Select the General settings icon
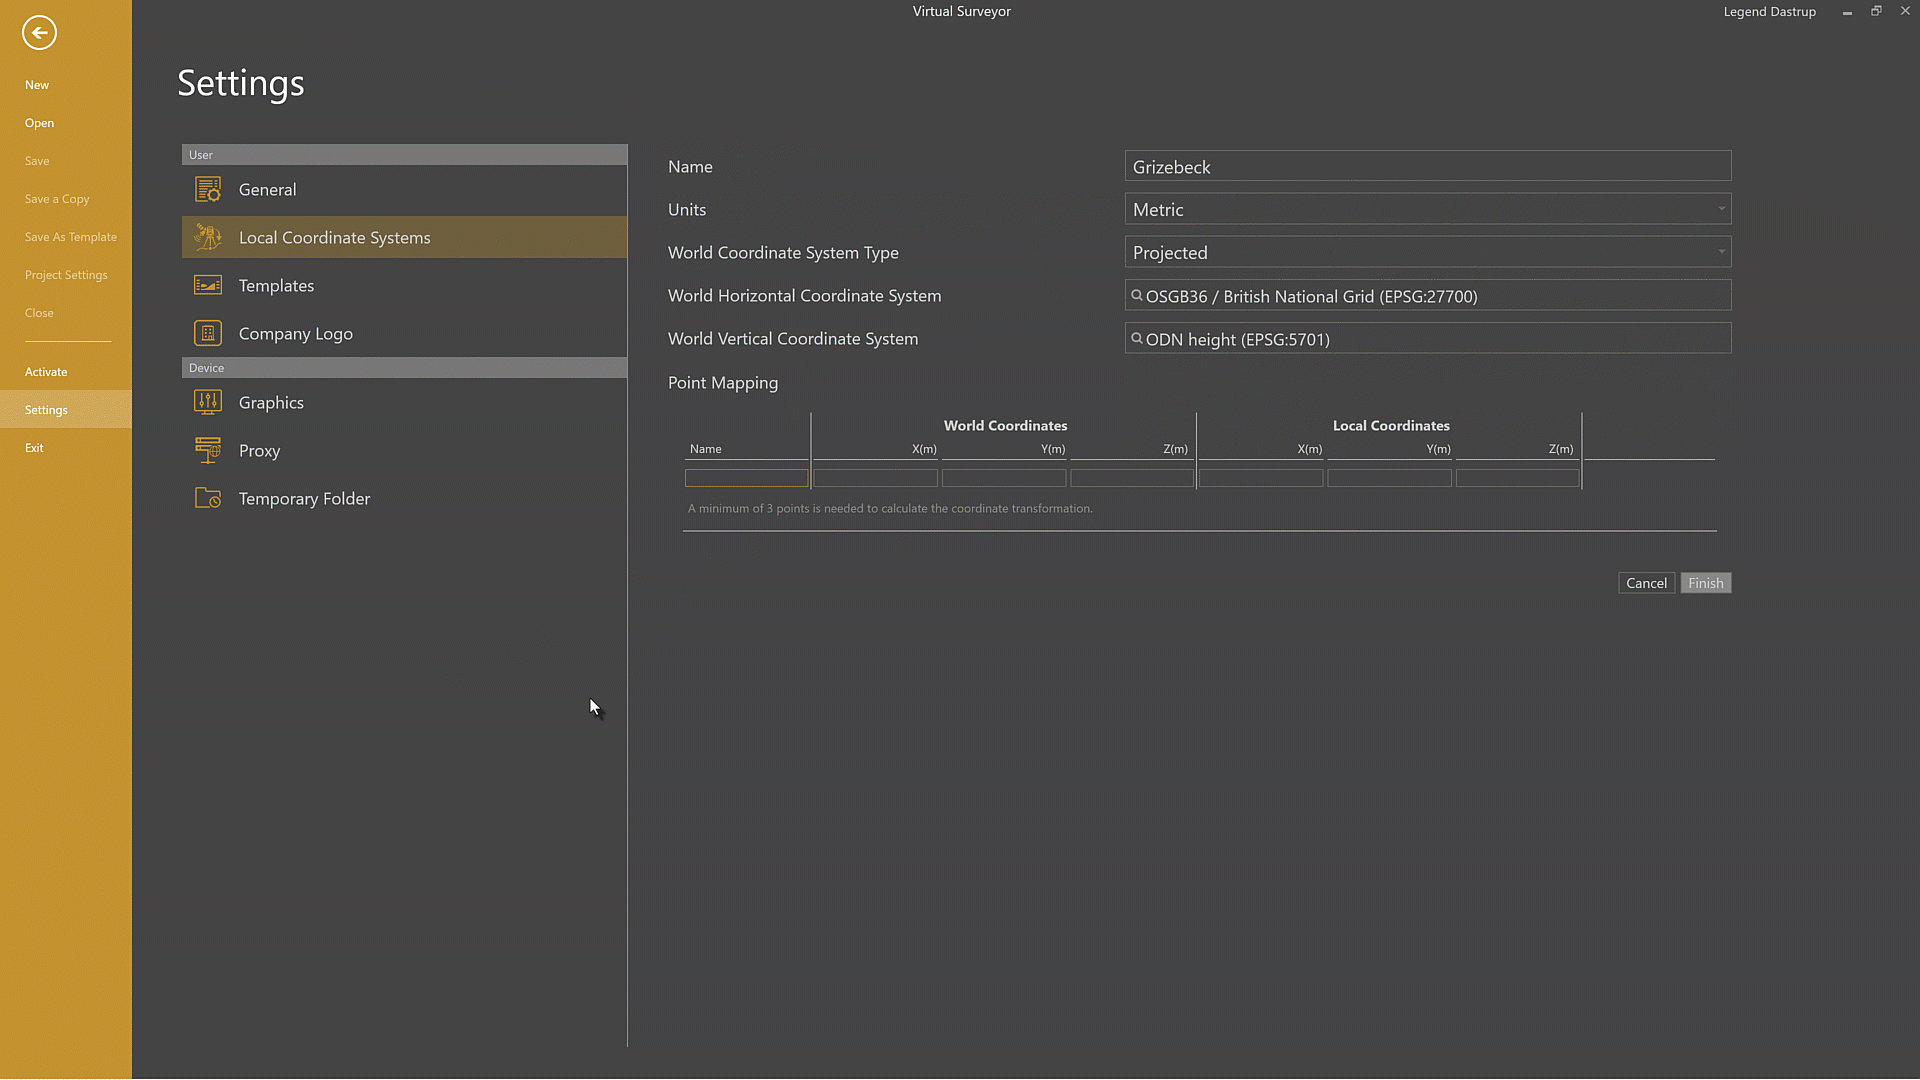This screenshot has height=1080, width=1920. [x=207, y=189]
